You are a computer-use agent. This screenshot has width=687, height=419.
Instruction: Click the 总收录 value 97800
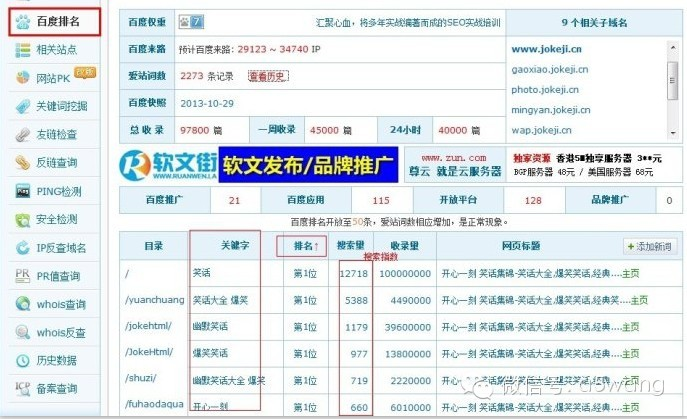pos(195,130)
